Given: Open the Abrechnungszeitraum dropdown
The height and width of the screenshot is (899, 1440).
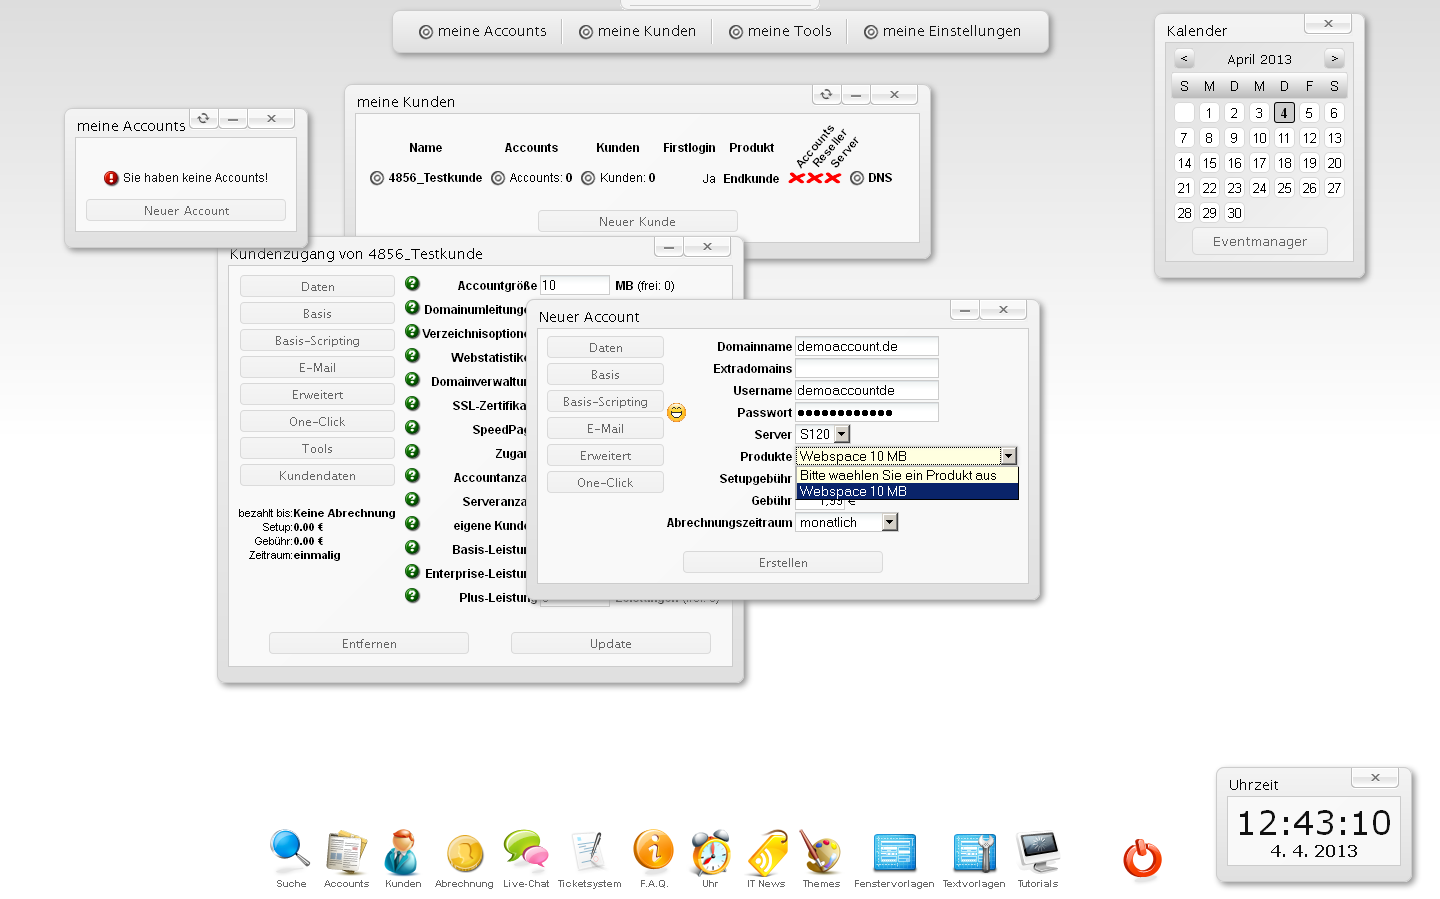Looking at the screenshot, I should 889,521.
